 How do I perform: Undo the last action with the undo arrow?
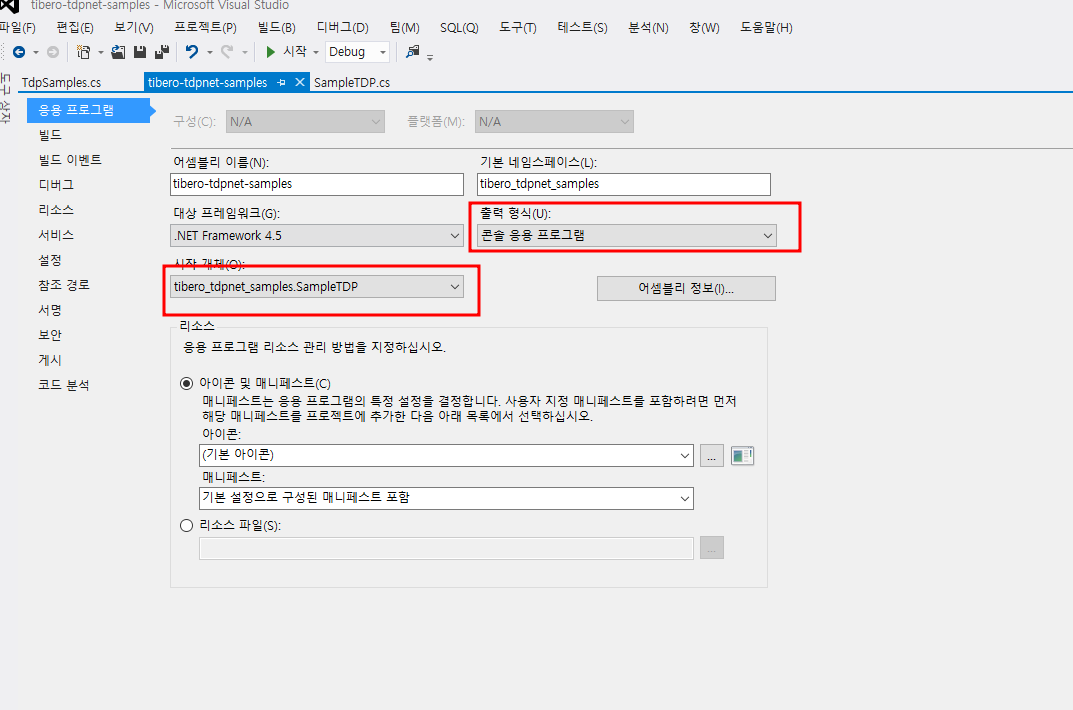pyautogui.click(x=192, y=52)
